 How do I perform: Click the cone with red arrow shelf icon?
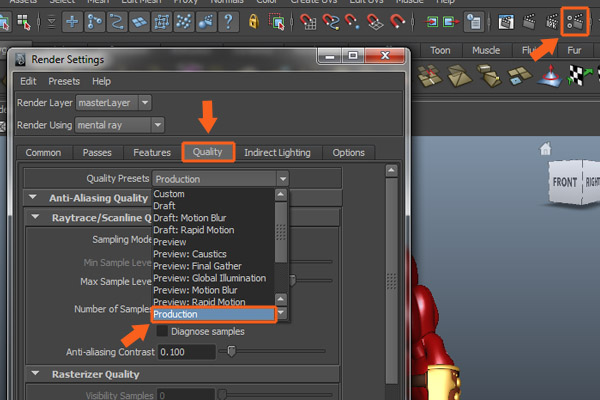point(550,75)
